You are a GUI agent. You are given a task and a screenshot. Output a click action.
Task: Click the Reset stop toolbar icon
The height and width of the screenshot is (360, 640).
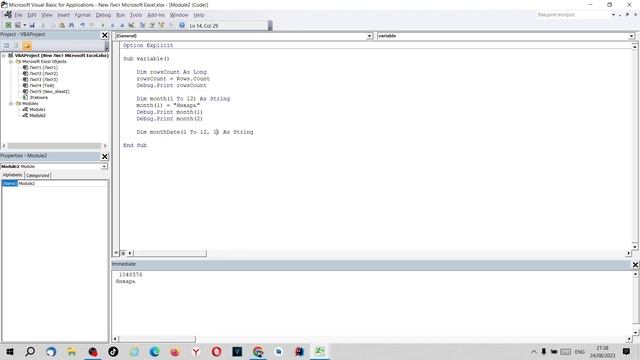tap(122, 25)
